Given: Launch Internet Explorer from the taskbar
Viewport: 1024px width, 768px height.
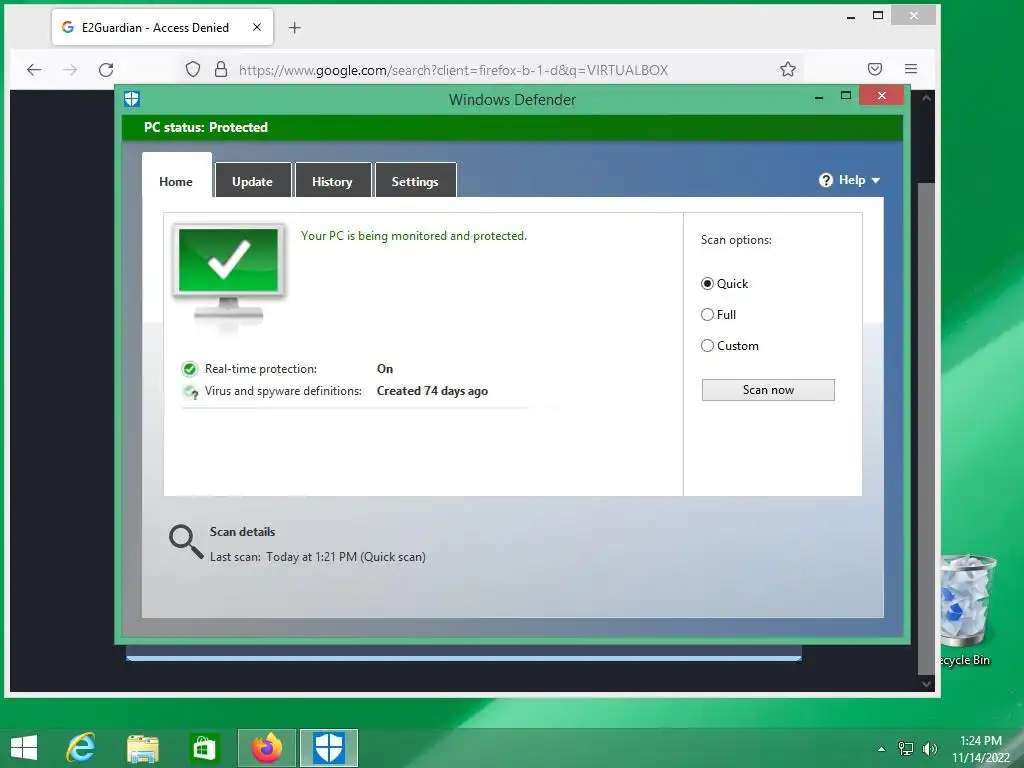Looking at the screenshot, I should tap(81, 748).
